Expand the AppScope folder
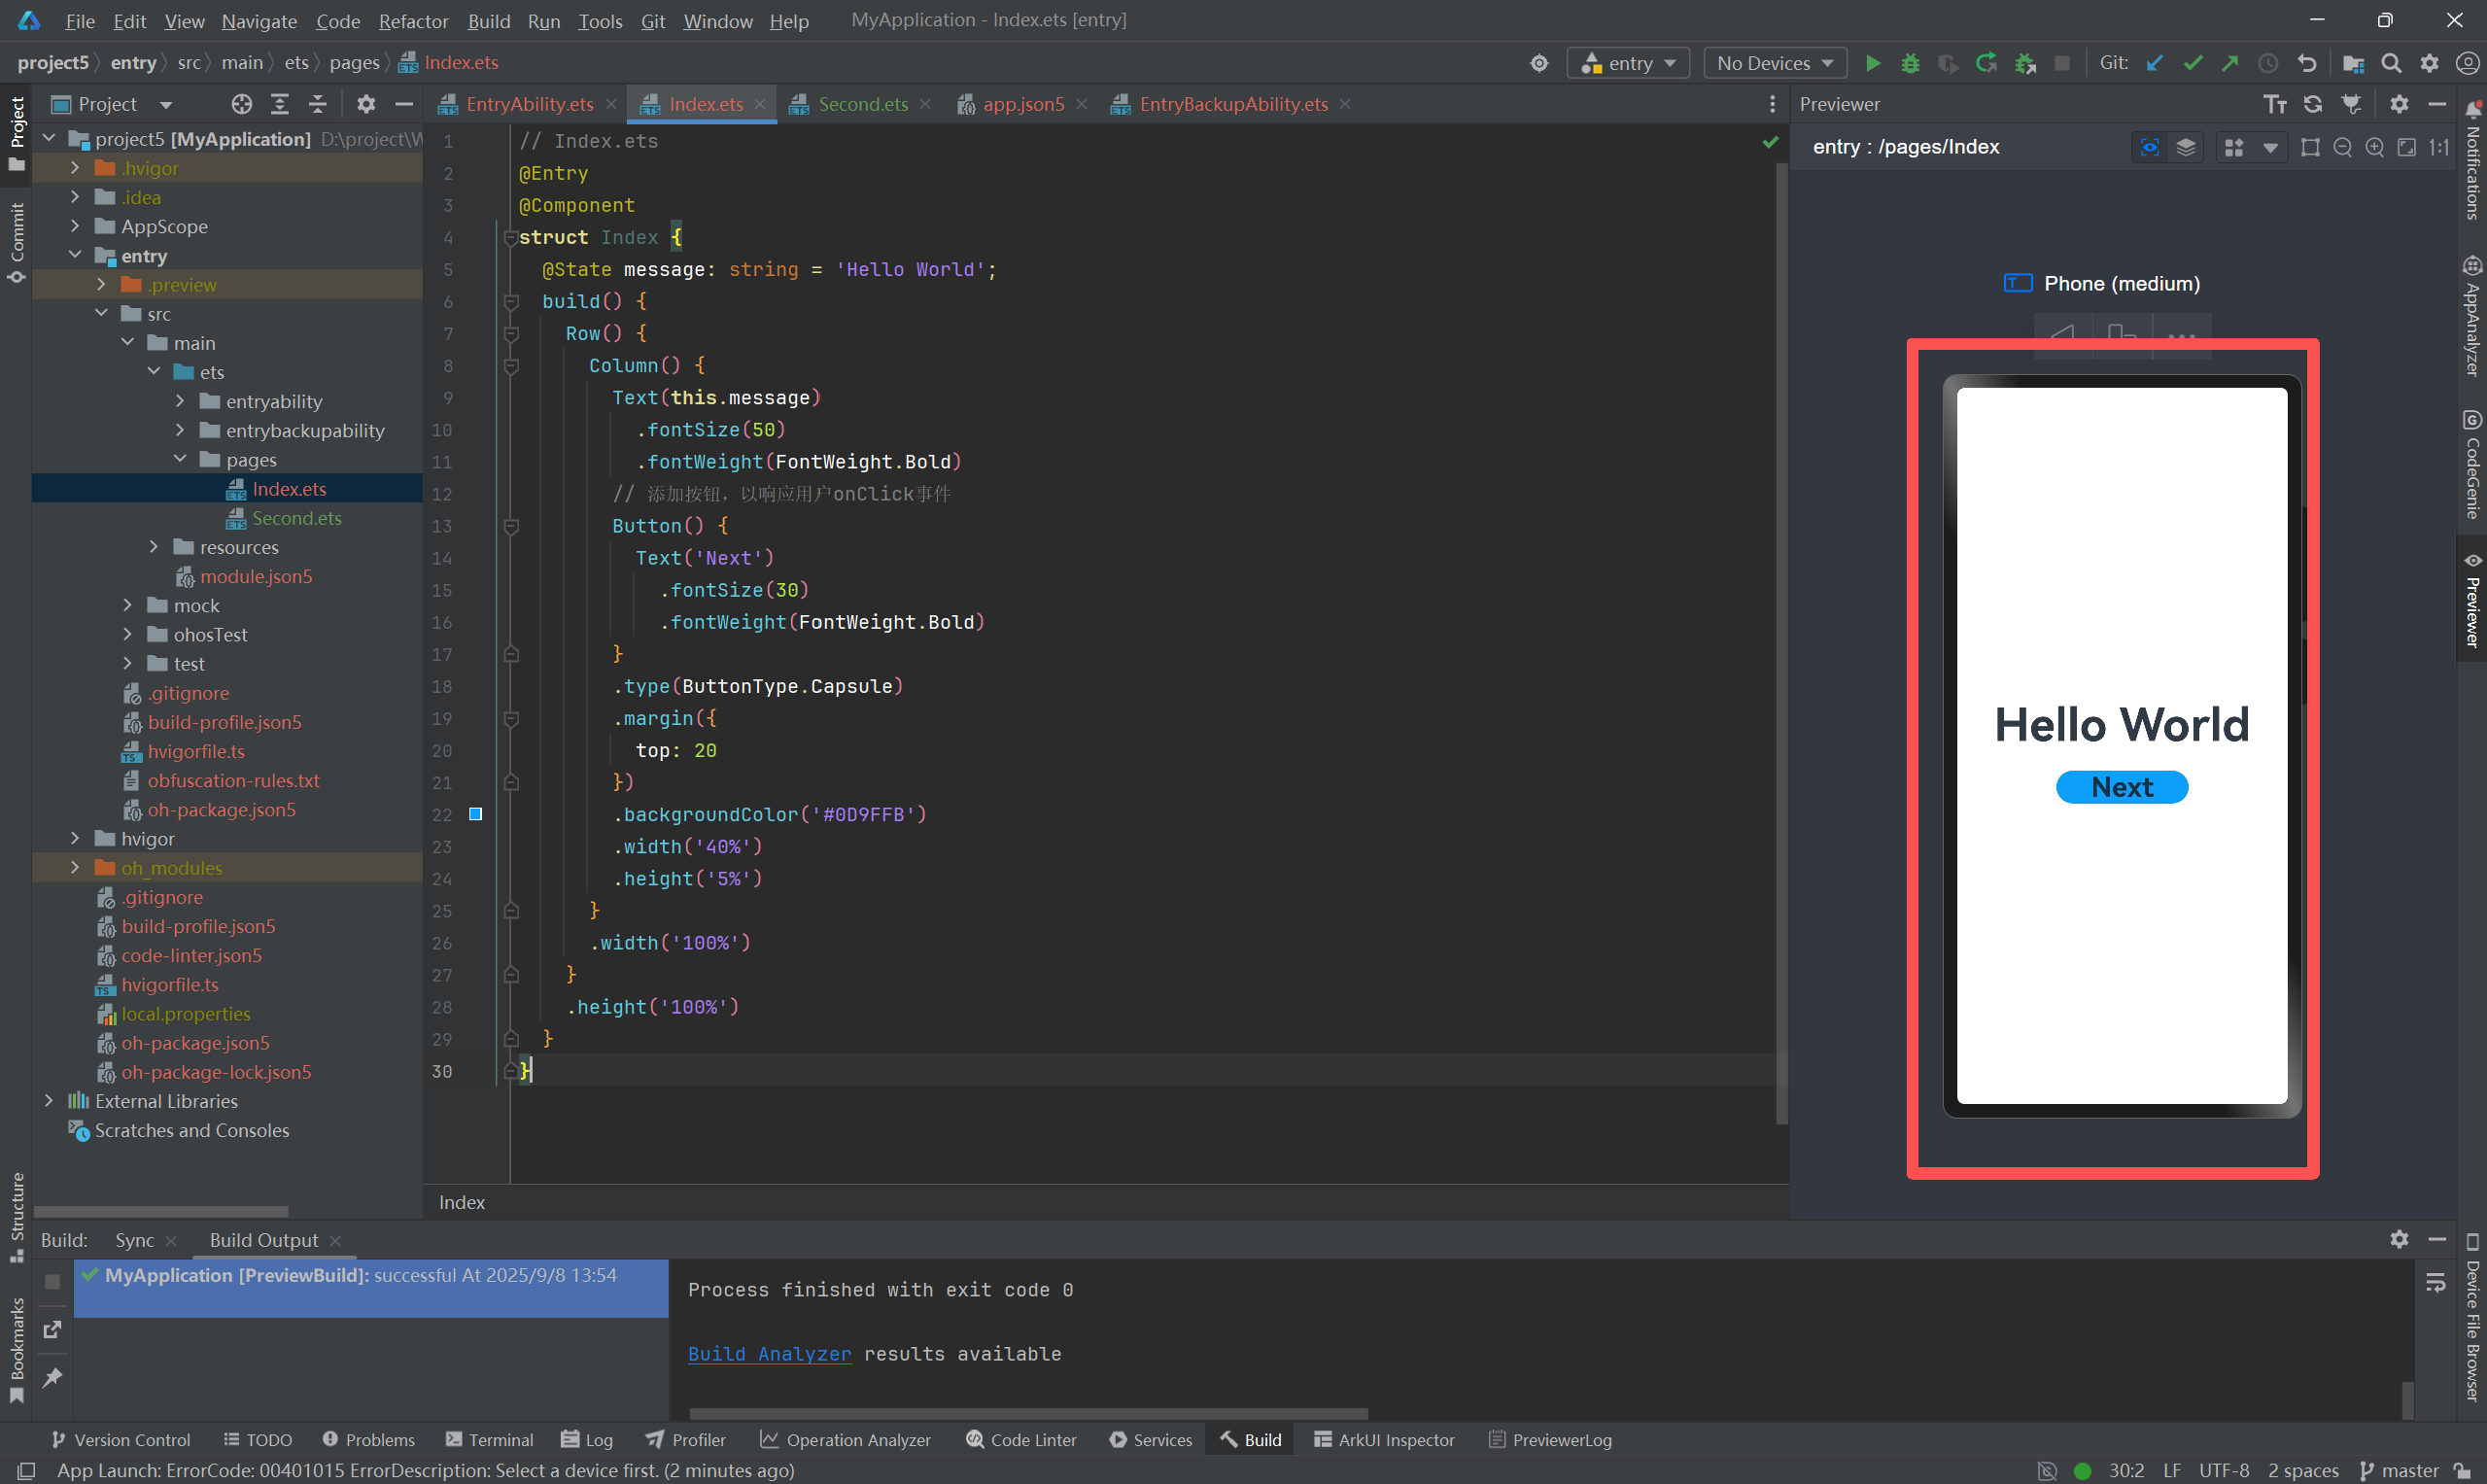Image resolution: width=2487 pixels, height=1484 pixels. click(x=75, y=226)
